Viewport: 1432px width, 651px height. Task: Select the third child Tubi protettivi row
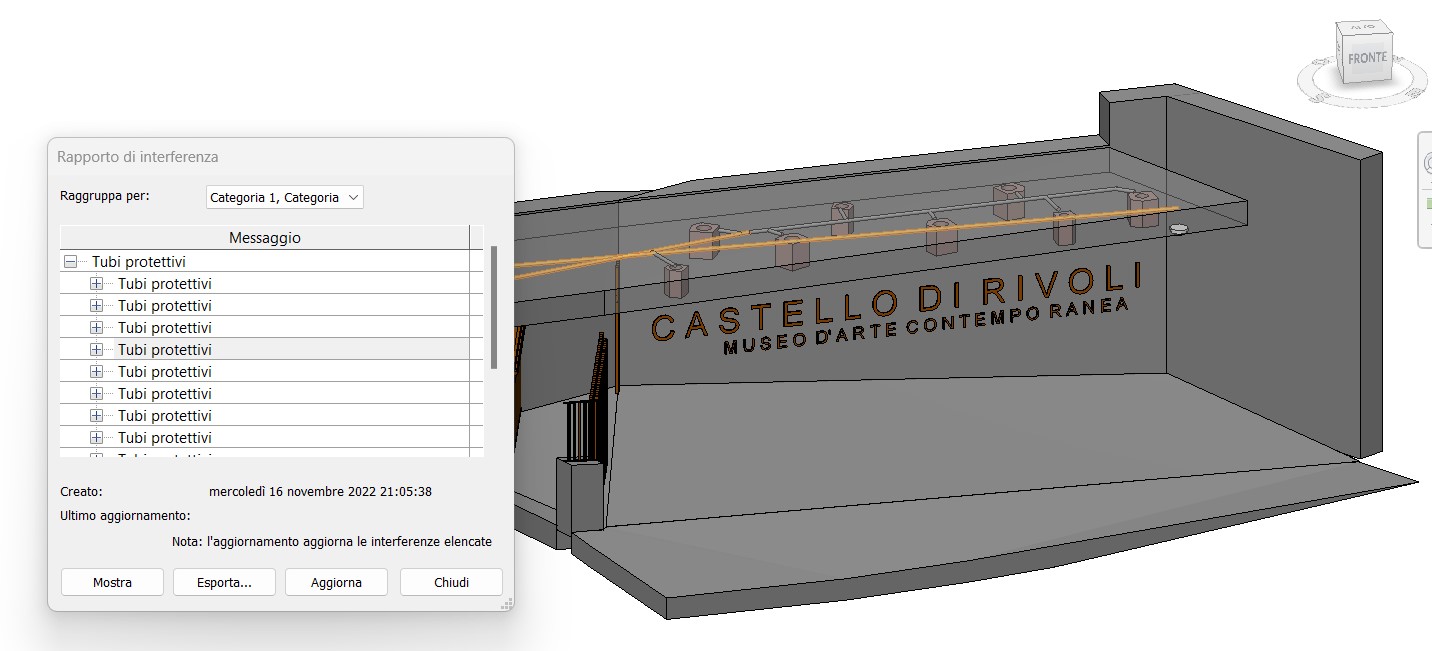165,328
